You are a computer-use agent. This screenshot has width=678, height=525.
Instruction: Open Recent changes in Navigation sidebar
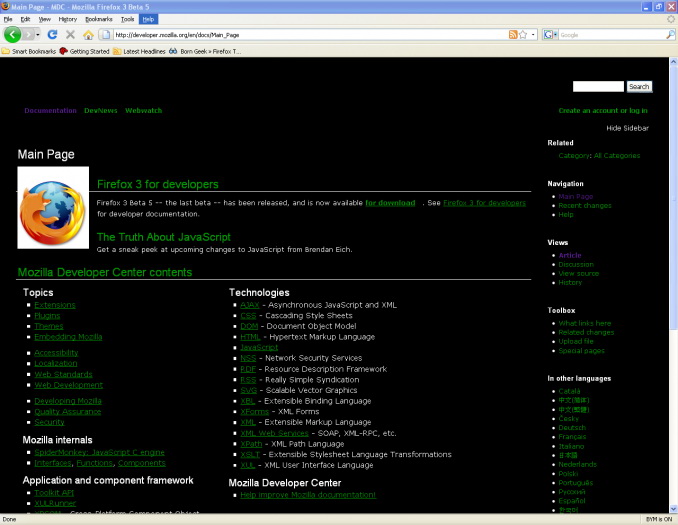(585, 205)
